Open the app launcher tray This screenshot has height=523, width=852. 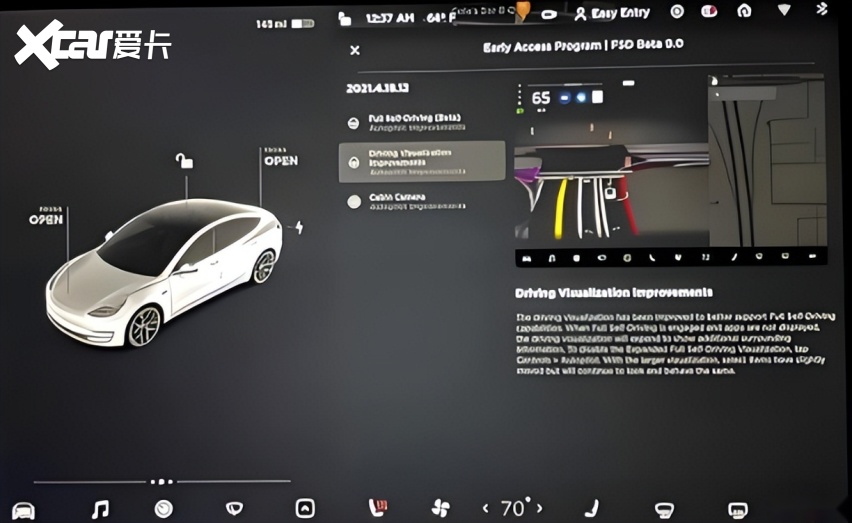[305, 508]
